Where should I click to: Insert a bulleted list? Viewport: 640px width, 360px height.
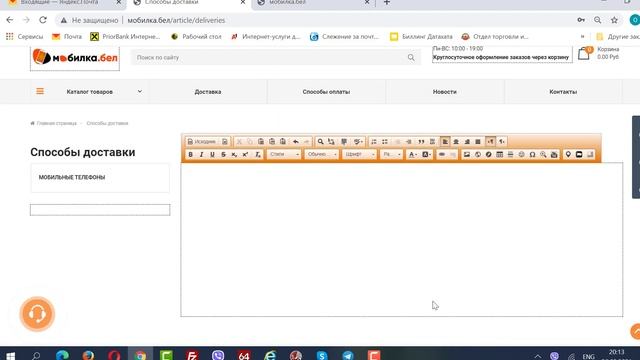pyautogui.click(x=385, y=142)
